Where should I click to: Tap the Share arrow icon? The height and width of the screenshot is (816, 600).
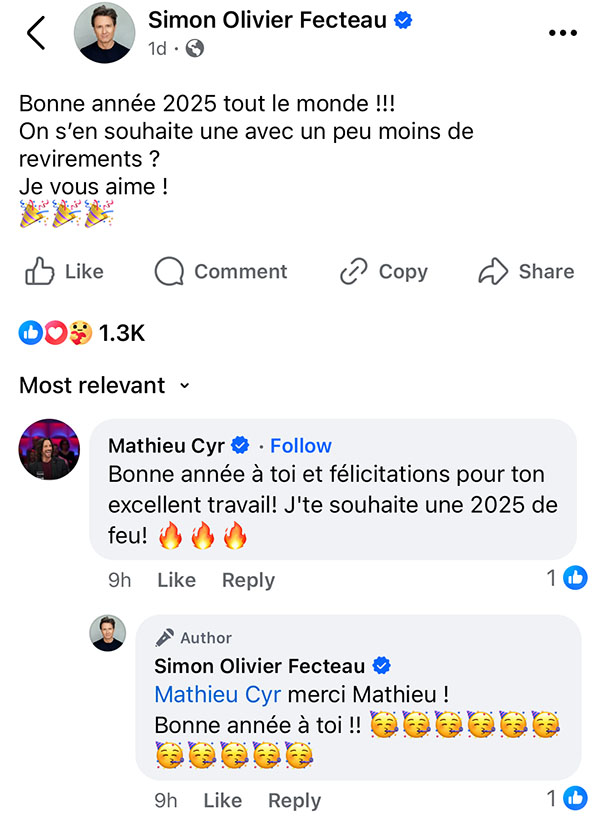(x=493, y=271)
